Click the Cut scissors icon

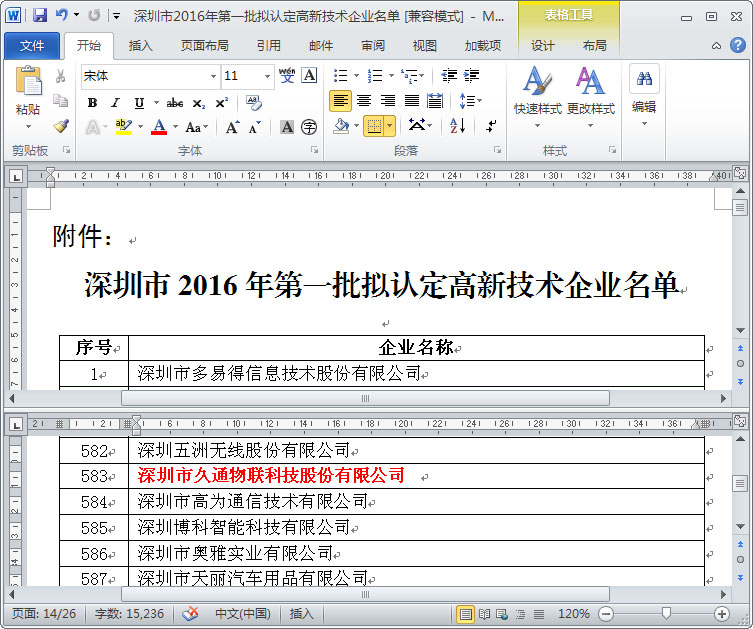click(61, 76)
